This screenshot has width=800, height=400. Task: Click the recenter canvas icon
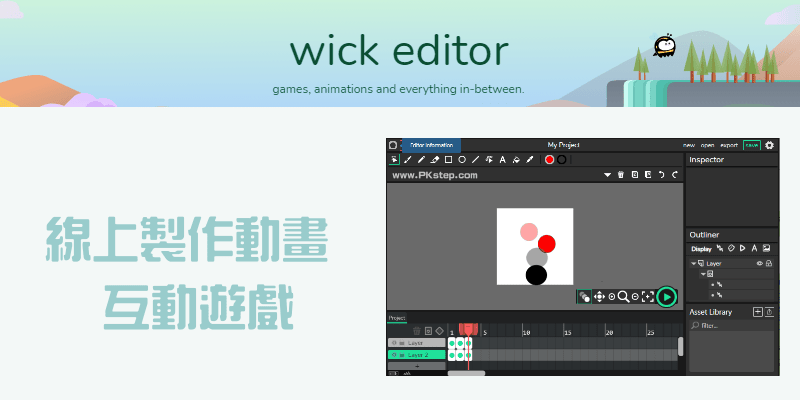(647, 296)
